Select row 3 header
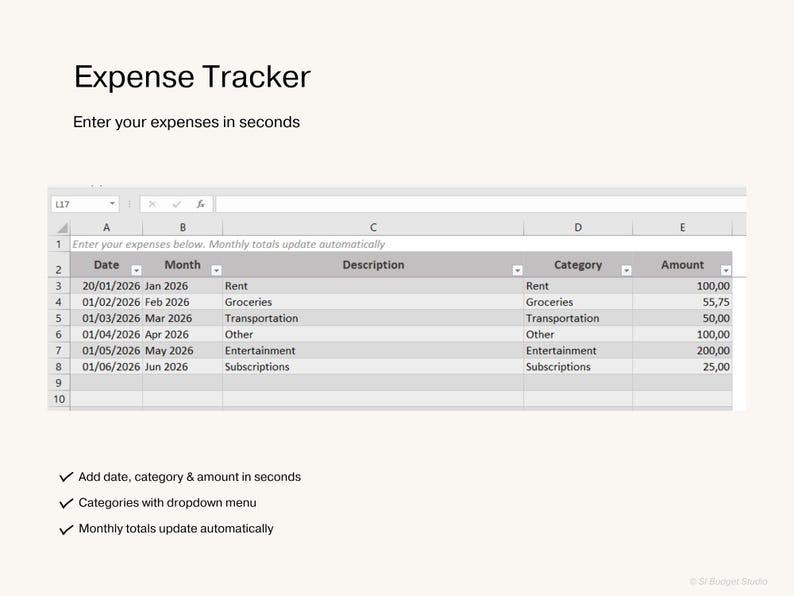Image resolution: width=794 pixels, height=596 pixels. pos(59,286)
